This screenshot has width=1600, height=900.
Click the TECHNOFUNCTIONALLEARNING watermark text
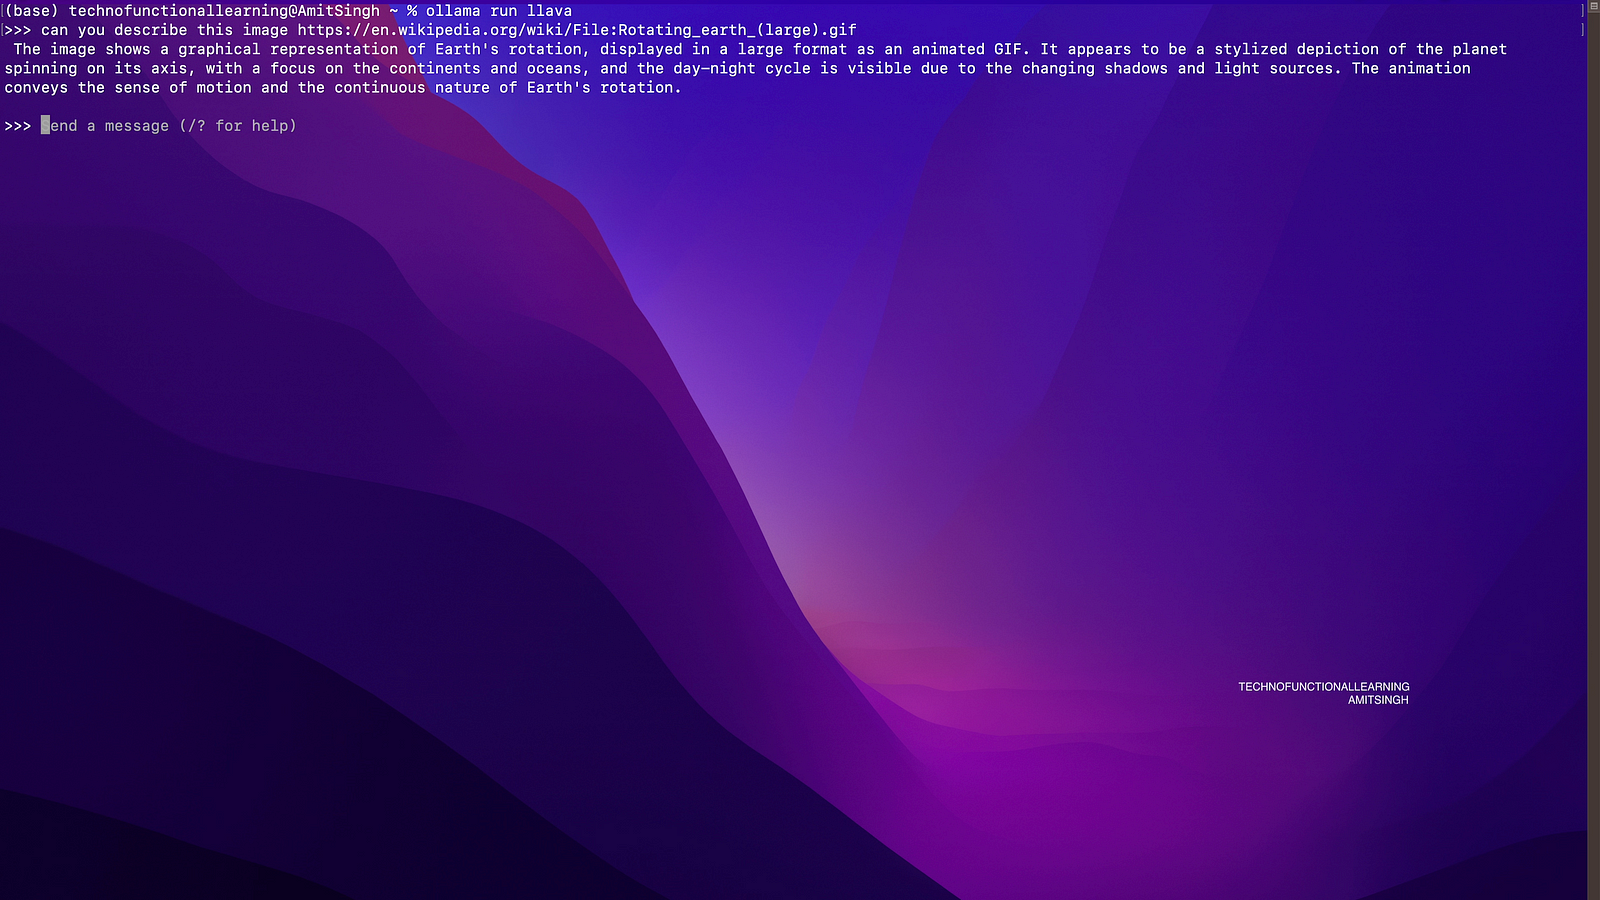(x=1323, y=687)
